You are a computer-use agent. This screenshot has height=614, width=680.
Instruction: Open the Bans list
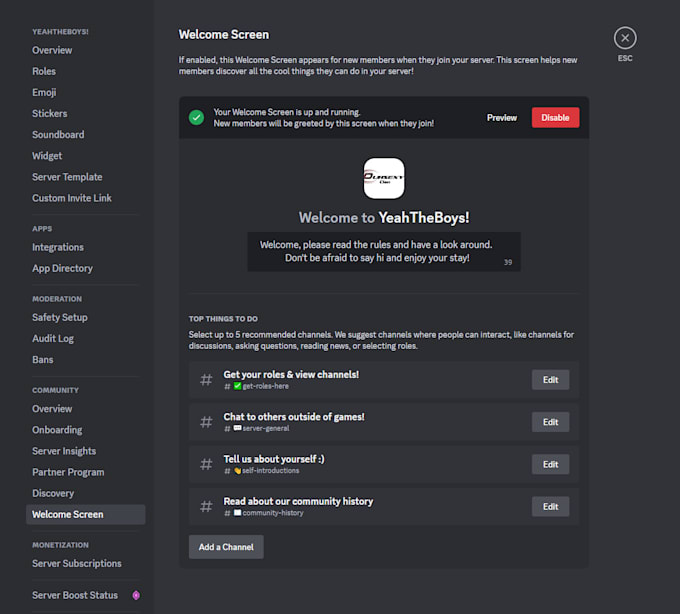point(42,360)
